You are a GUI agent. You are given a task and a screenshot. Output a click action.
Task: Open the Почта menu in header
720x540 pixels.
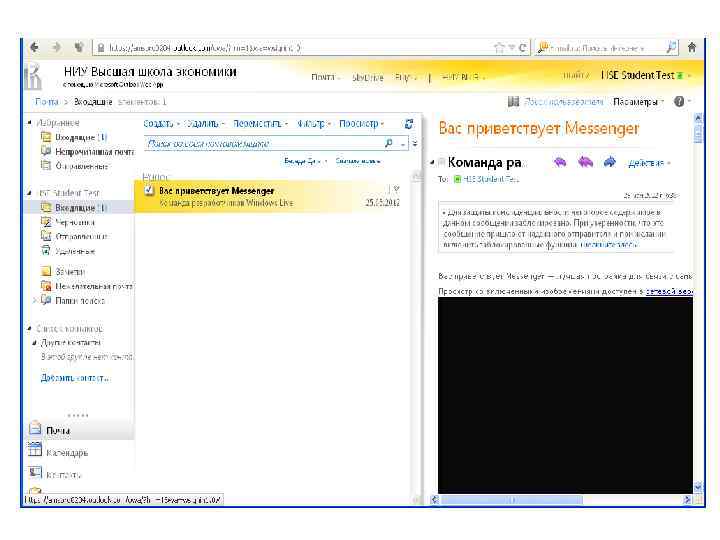(x=326, y=77)
